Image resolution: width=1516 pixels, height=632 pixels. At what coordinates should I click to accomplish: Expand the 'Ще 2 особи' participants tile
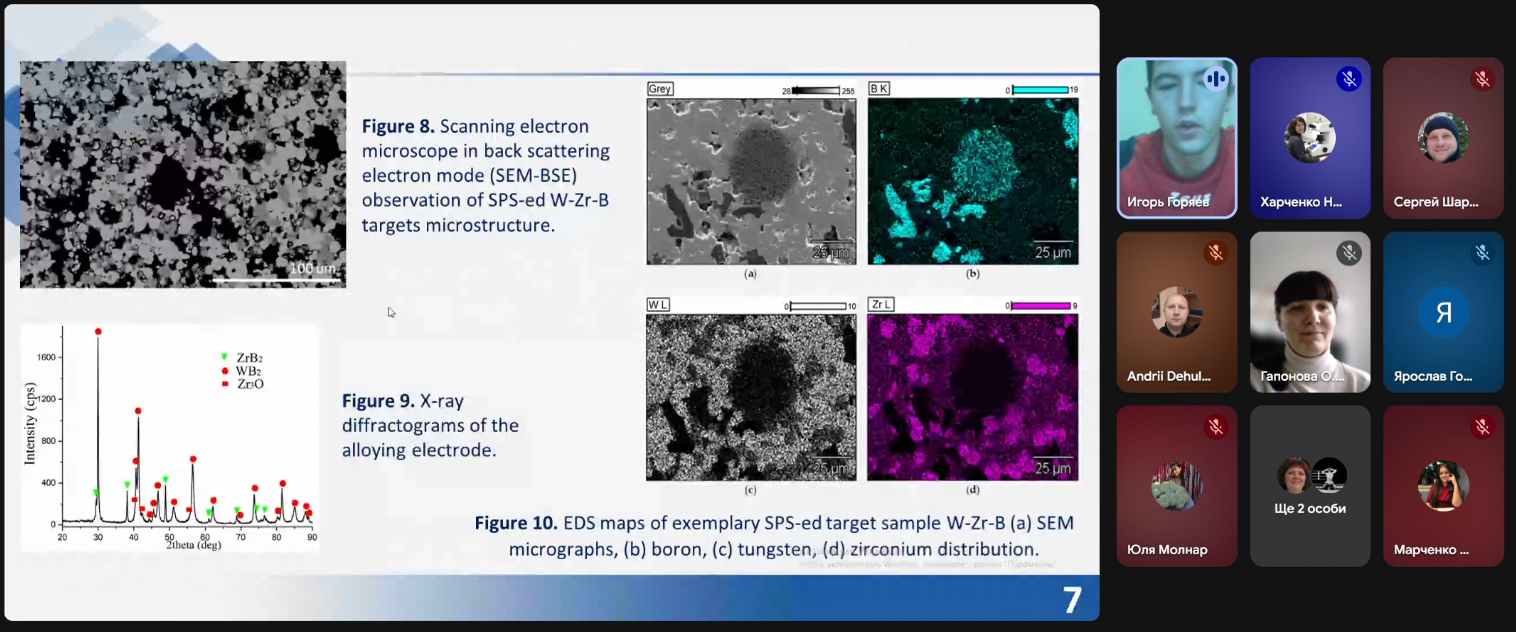(1310, 485)
